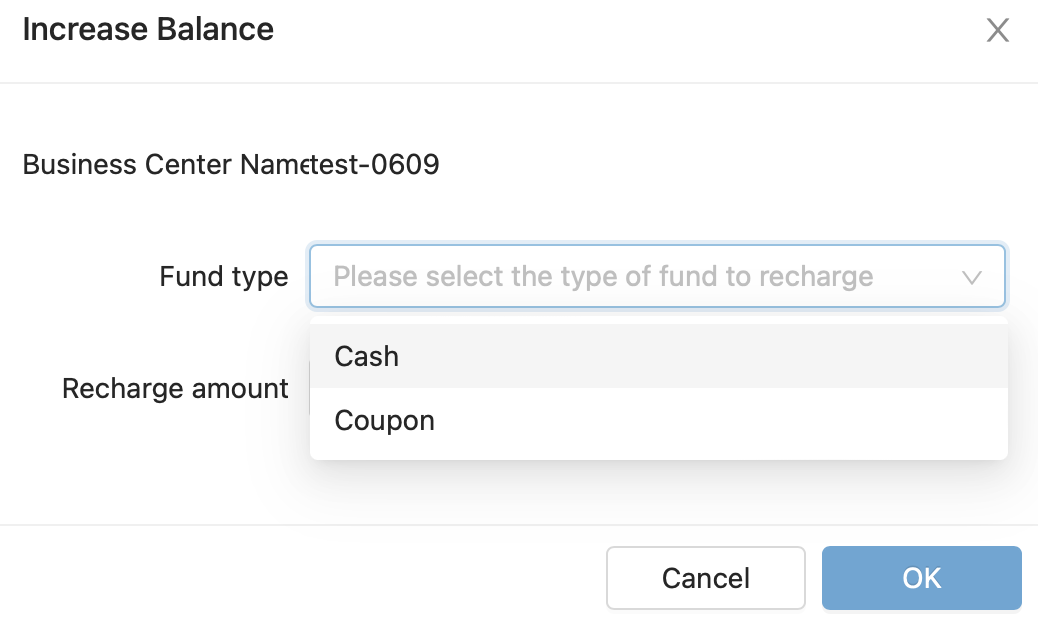Click the test-0609 business center value
Image resolution: width=1038 pixels, height=620 pixels.
coord(376,164)
